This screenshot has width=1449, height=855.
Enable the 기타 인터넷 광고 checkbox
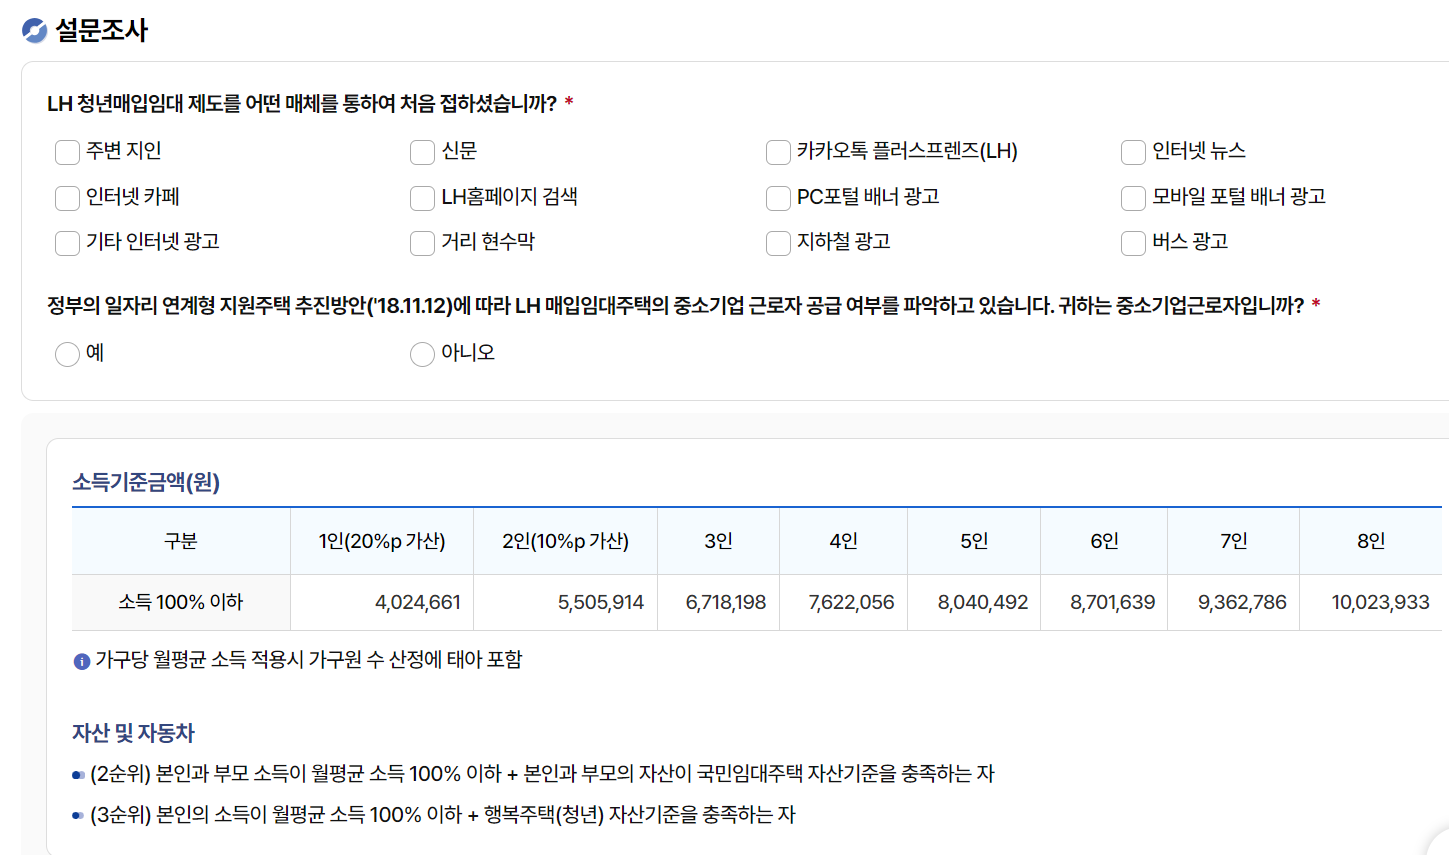coord(67,243)
